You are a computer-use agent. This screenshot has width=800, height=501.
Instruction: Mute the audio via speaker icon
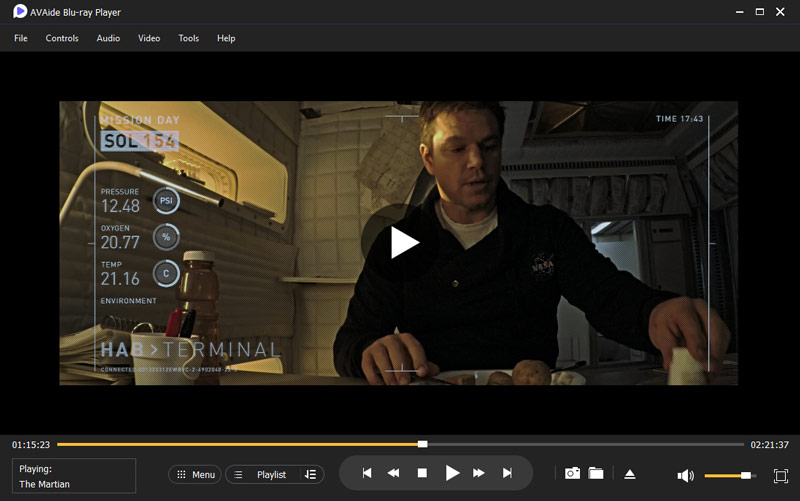(685, 475)
